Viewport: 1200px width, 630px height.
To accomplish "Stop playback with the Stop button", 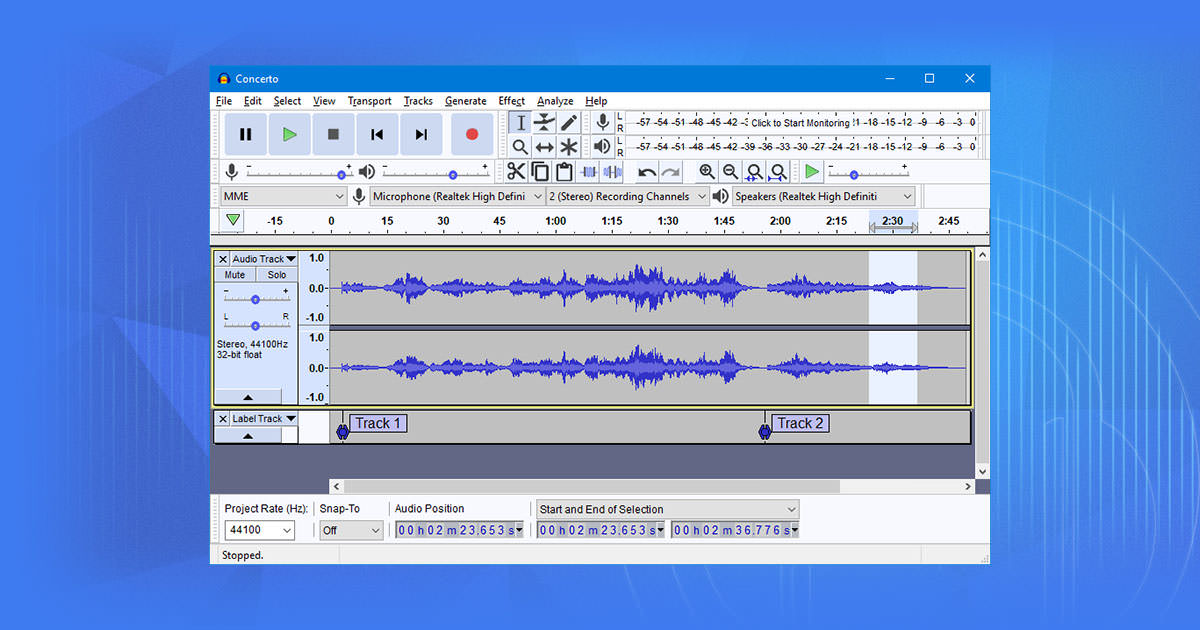I will tap(333, 134).
